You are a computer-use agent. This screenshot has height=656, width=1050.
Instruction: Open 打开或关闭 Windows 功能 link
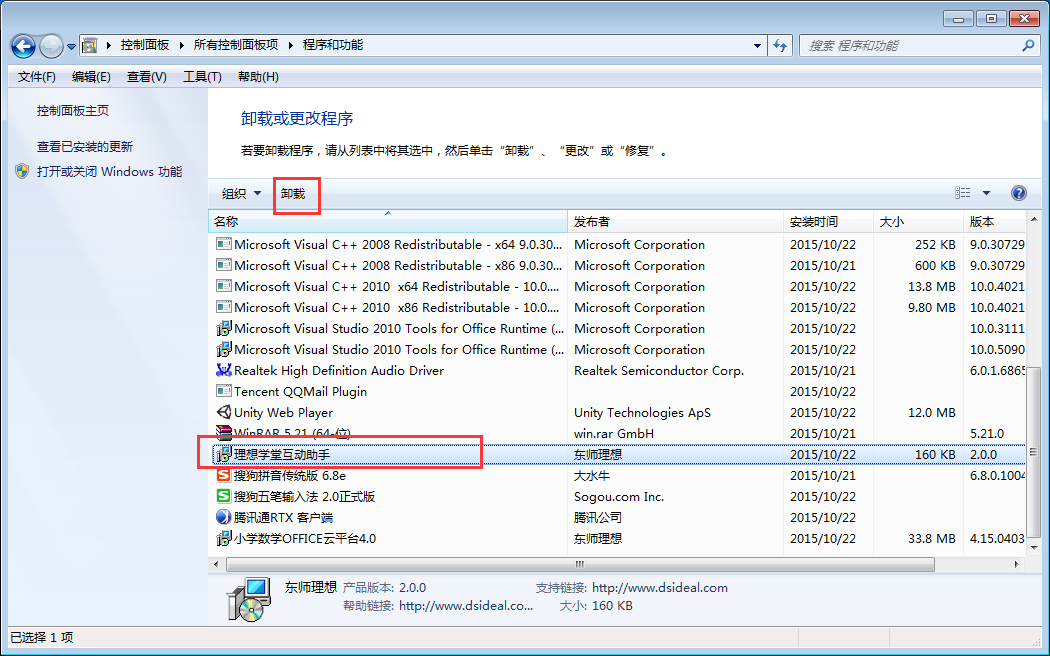click(x=109, y=172)
